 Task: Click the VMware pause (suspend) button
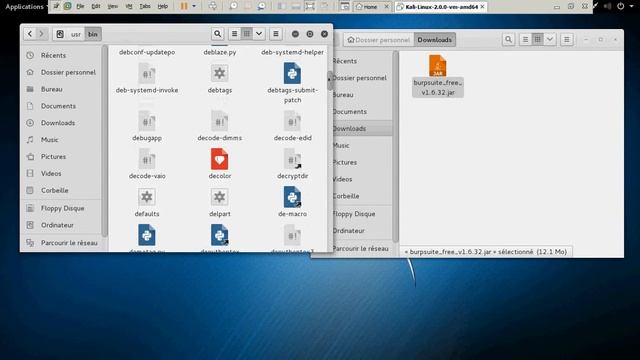tap(184, 6)
